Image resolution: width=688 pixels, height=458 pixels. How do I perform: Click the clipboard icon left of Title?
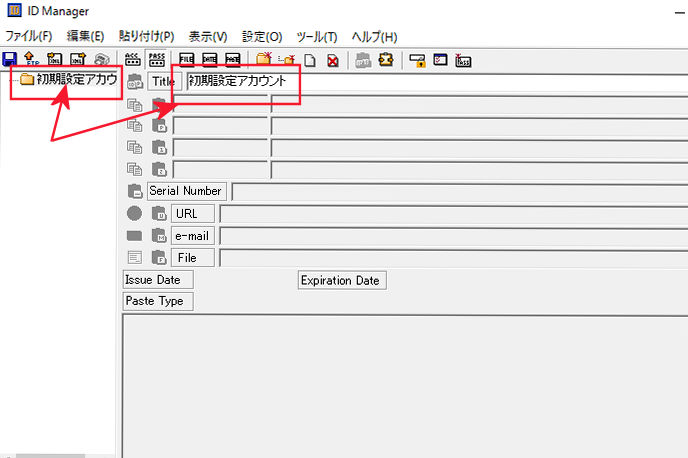(x=135, y=81)
